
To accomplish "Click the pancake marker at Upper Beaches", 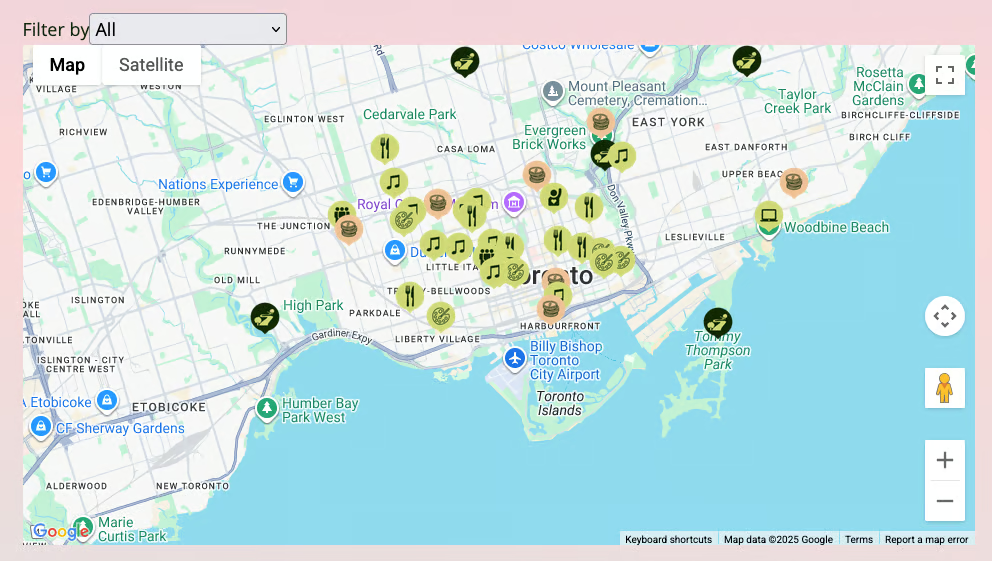I will [794, 181].
